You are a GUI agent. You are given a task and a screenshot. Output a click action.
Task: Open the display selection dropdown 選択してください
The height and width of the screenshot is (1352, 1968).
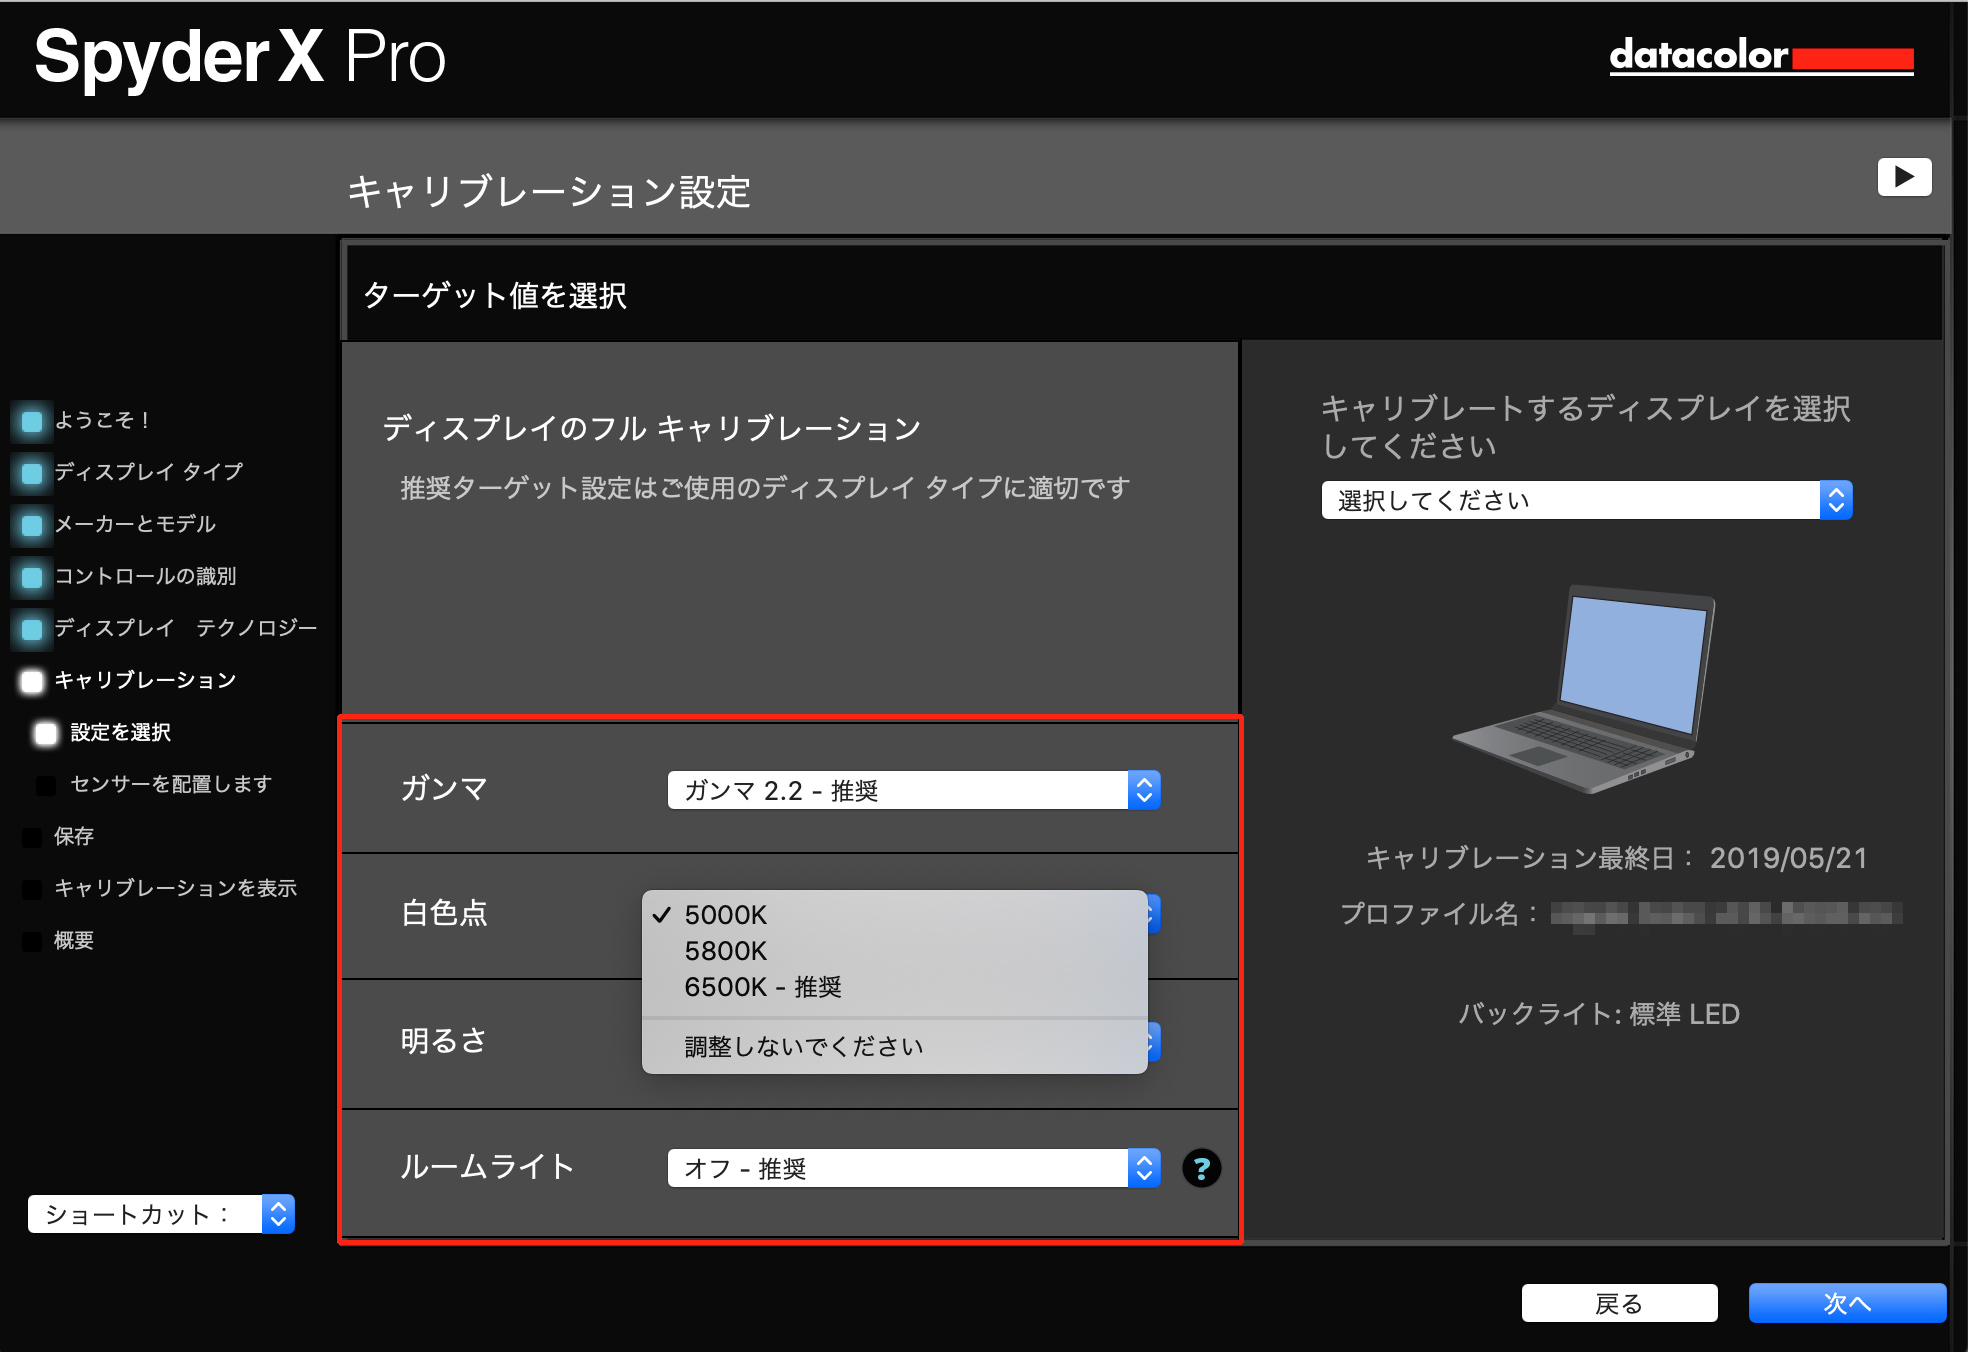1587,500
